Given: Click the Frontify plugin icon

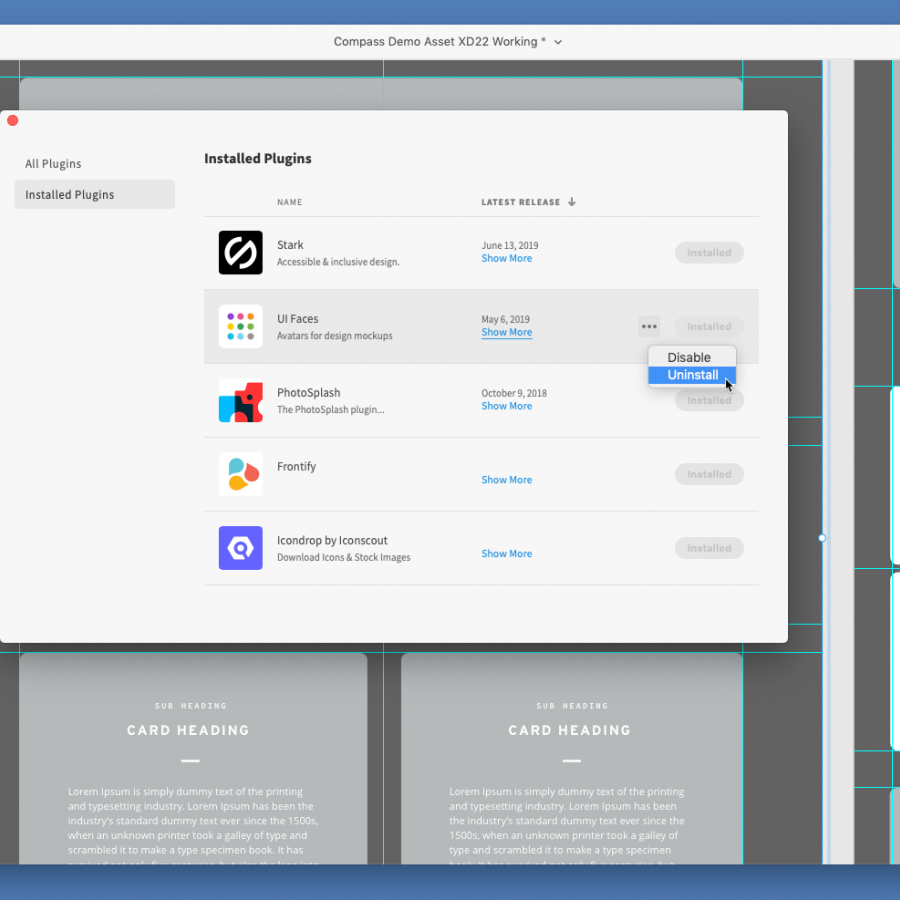Looking at the screenshot, I should coord(240,474).
